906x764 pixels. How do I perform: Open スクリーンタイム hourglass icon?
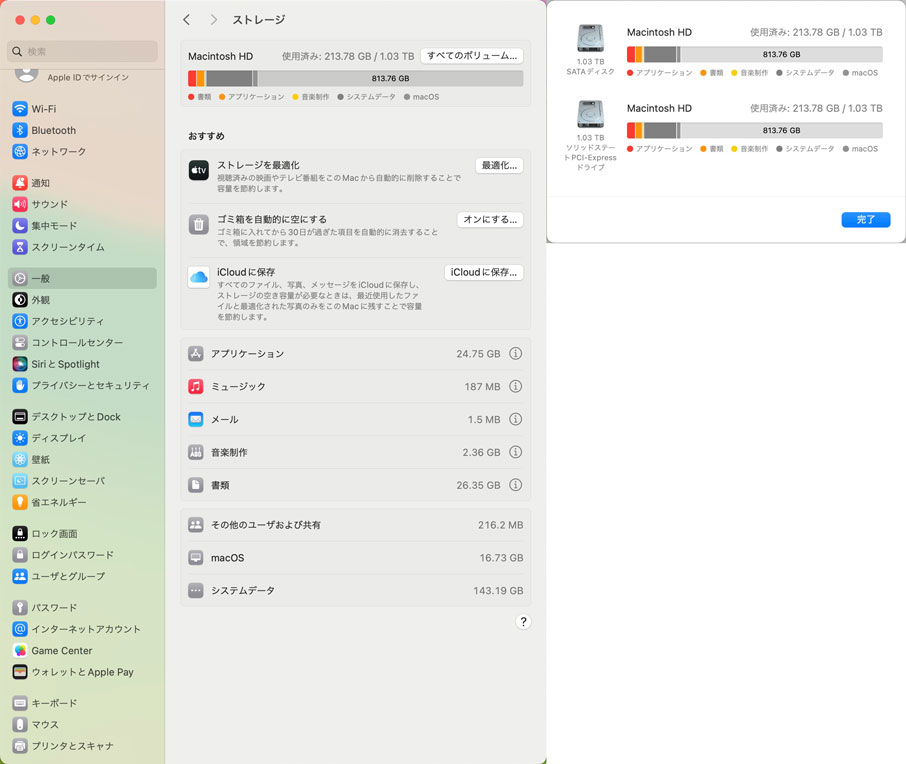20,247
